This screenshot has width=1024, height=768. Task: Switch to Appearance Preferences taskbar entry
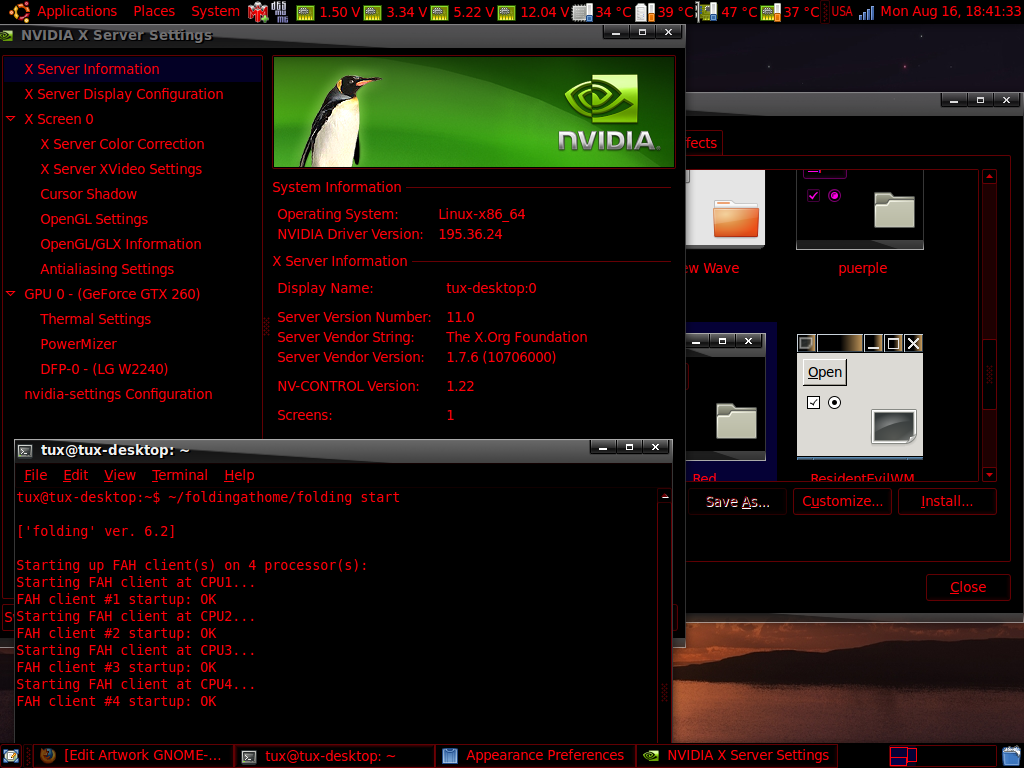[x=536, y=756]
